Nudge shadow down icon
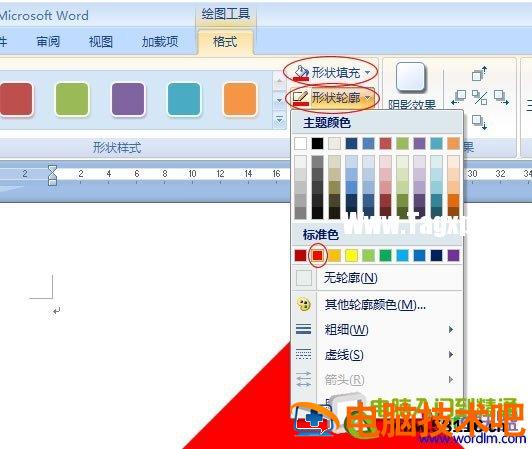Screen dimensions: 532x449 click(479, 122)
